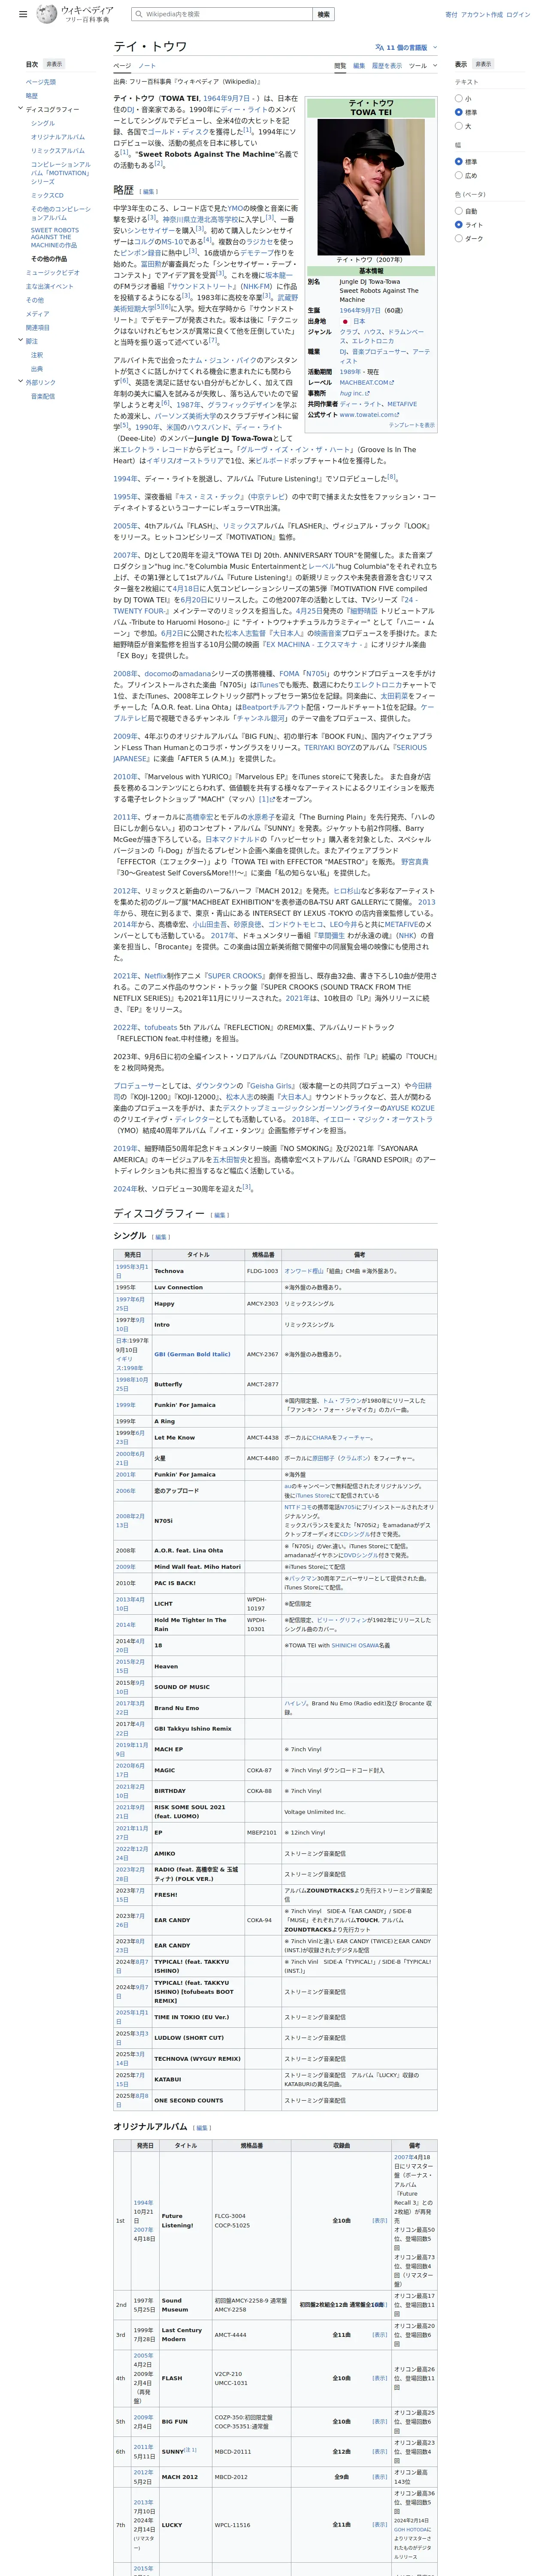Image resolution: width=551 pixels, height=2576 pixels.
Task: Click external link icon after MACHBEAT.COM
Action: [392, 382]
